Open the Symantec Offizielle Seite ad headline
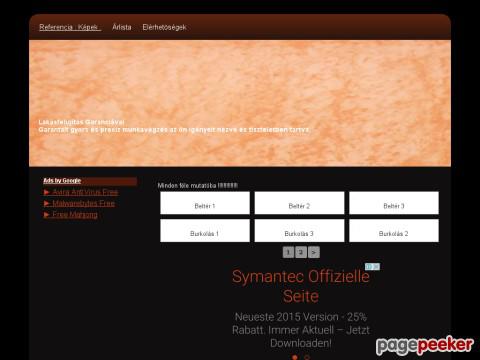 tap(301, 286)
